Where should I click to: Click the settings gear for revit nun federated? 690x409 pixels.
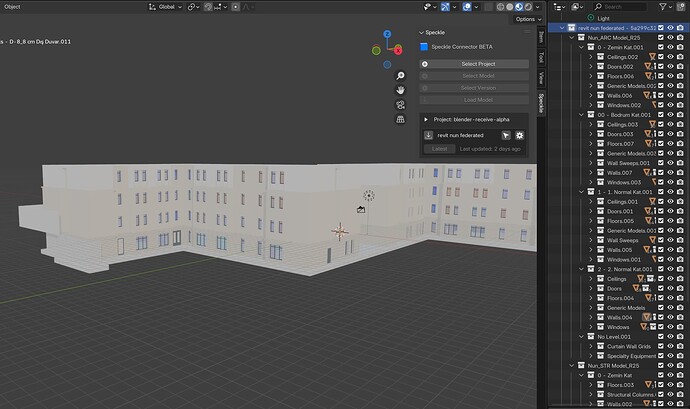click(x=520, y=134)
